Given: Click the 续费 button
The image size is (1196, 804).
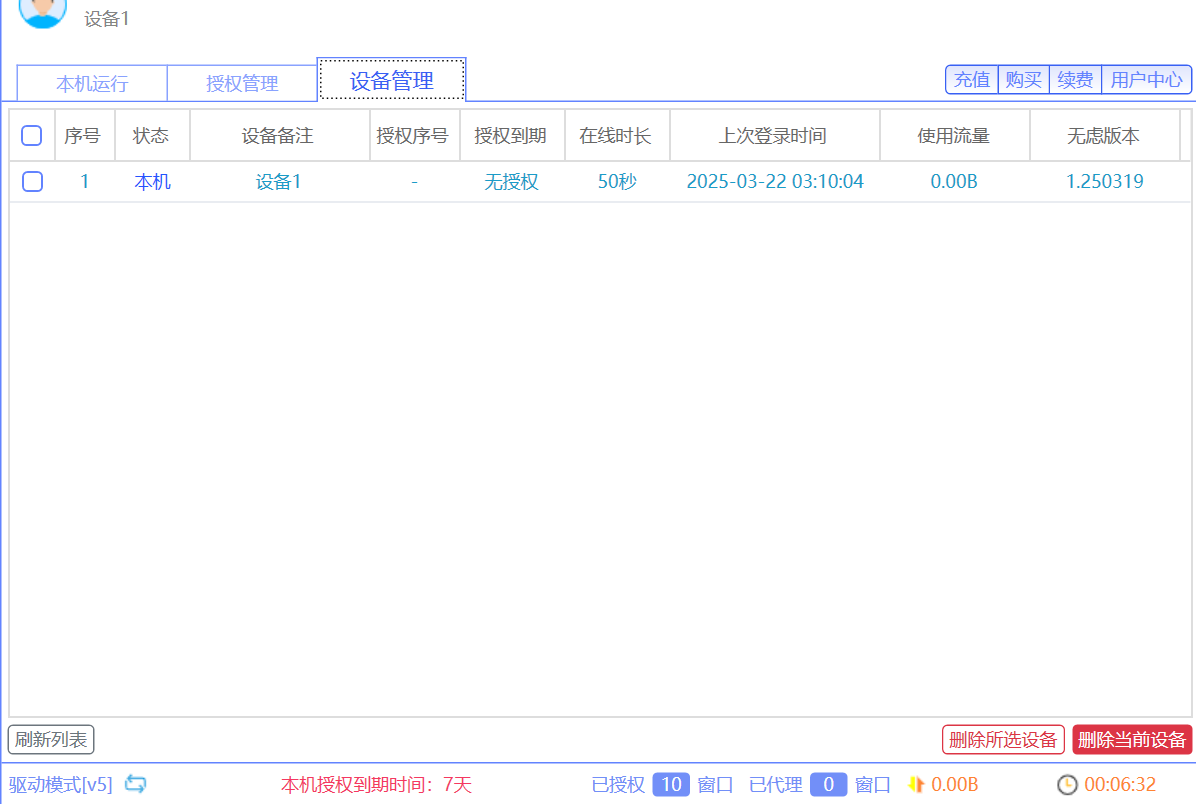Looking at the screenshot, I should (x=1075, y=80).
